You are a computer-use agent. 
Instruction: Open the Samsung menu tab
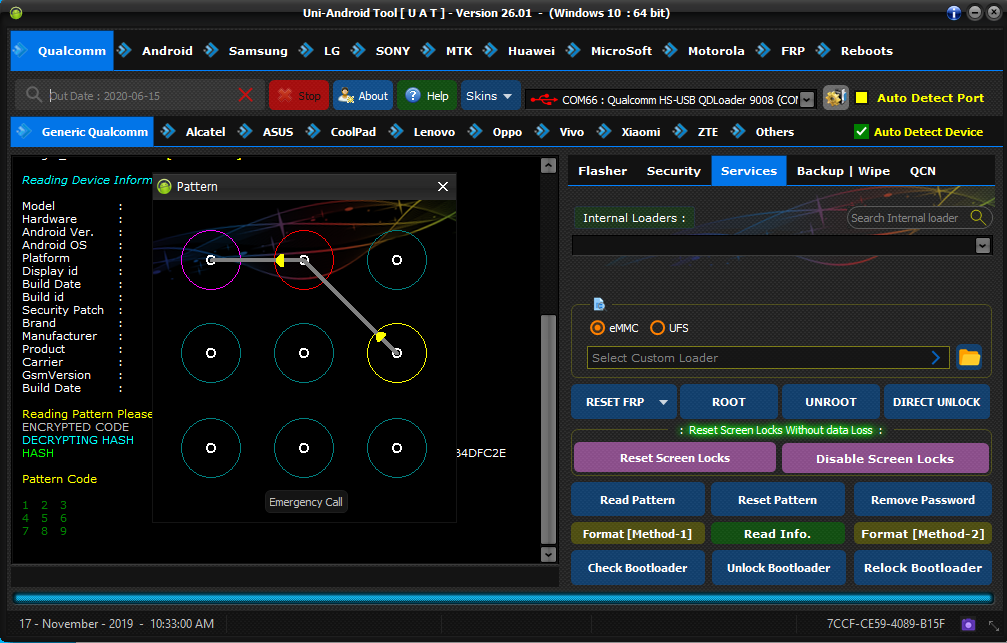(258, 51)
